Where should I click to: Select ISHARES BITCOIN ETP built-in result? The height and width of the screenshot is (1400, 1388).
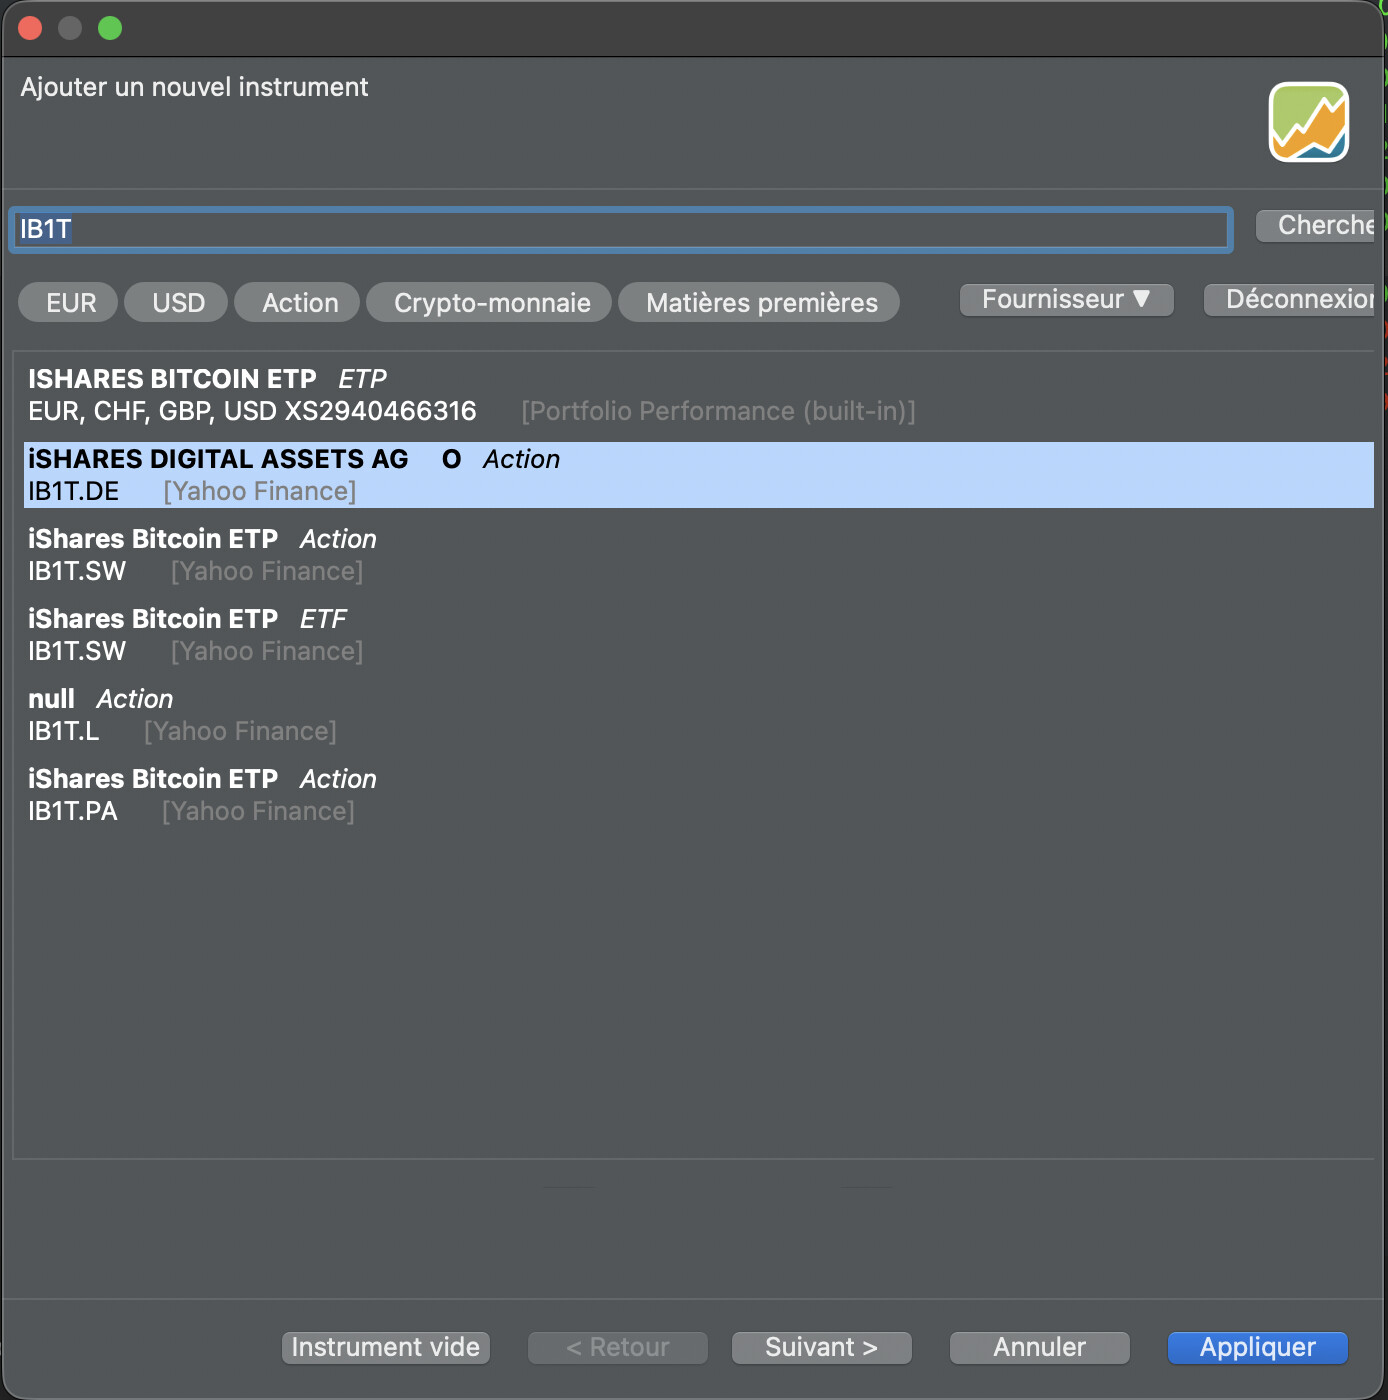click(470, 395)
